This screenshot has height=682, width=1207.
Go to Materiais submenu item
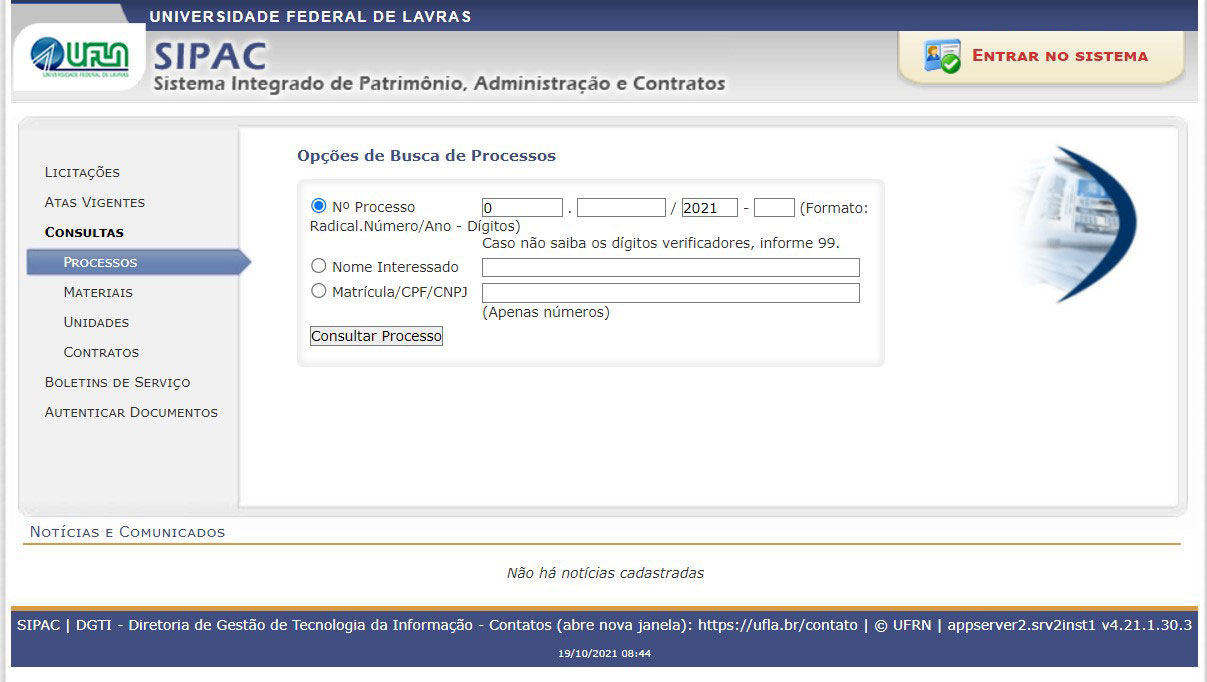[98, 292]
